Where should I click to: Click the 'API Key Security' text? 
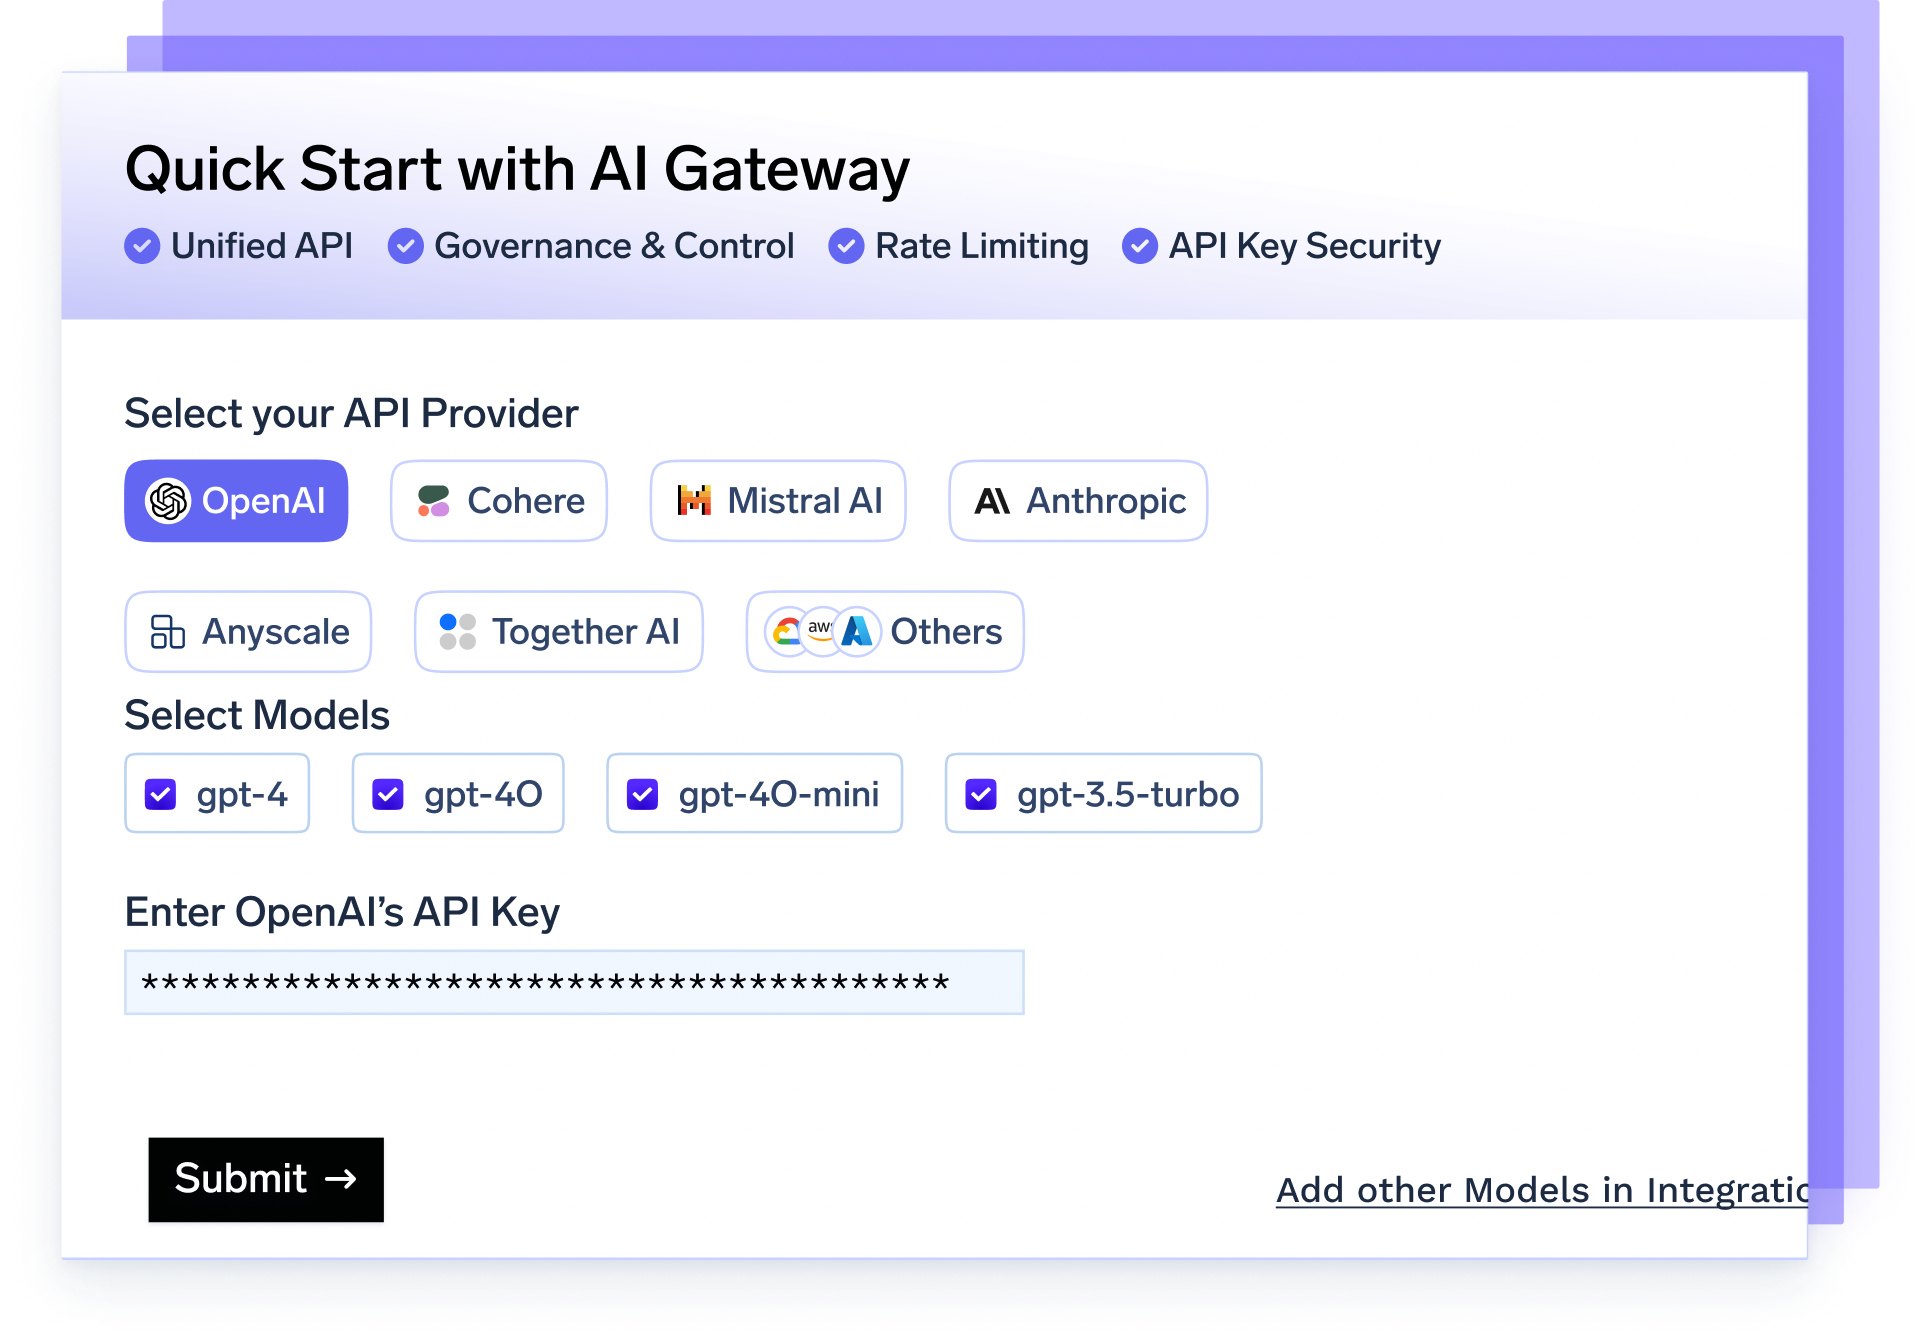pyautogui.click(x=1305, y=247)
